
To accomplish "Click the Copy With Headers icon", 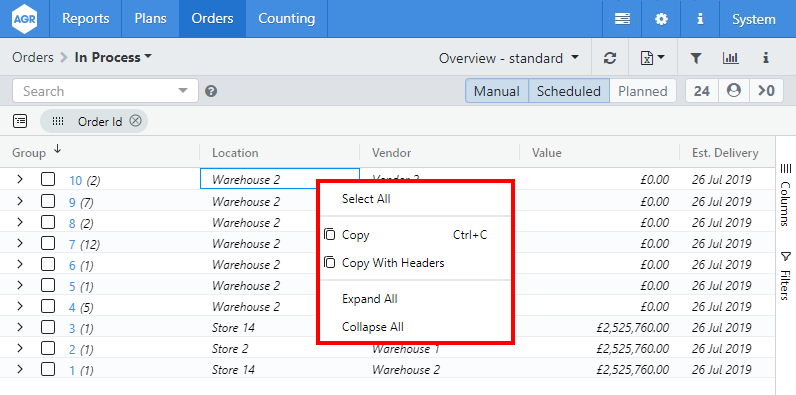I will pos(329,262).
